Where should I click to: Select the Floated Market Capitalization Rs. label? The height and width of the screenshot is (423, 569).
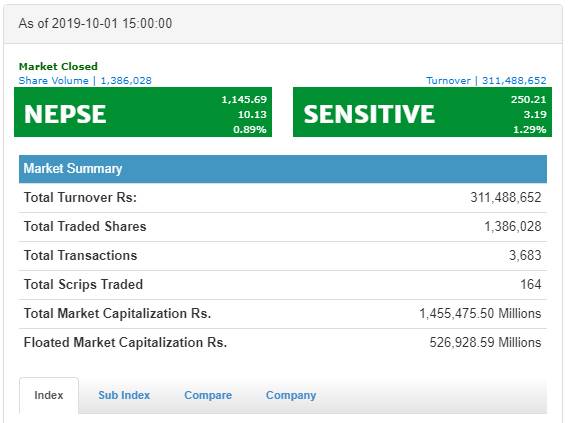(x=125, y=342)
